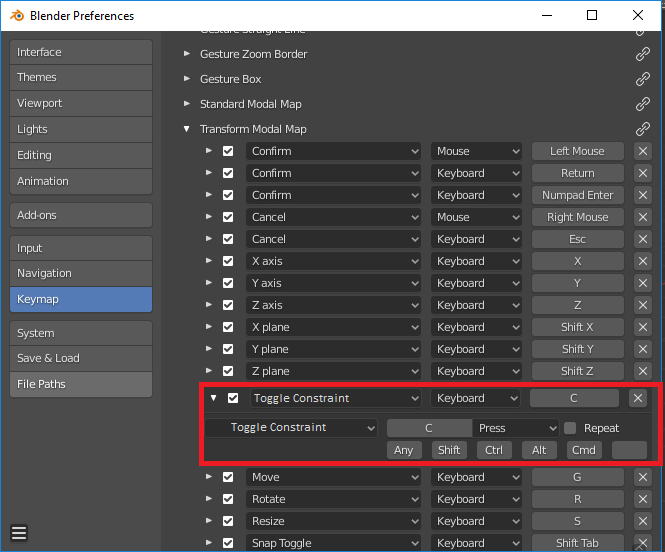Click the C key field in details
Viewport: 665px width, 552px height.
429,428
